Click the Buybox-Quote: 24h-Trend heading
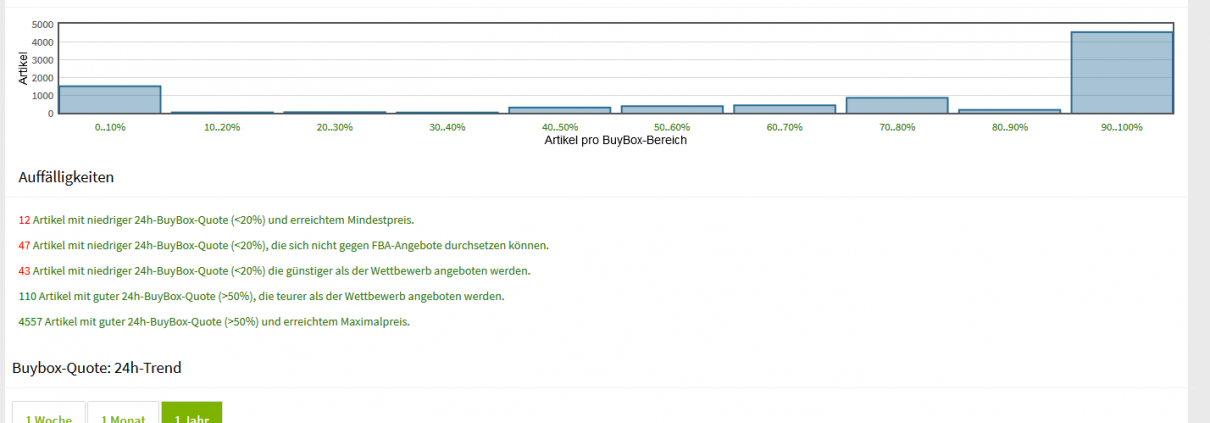This screenshot has height=423, width=1210. coord(97,368)
